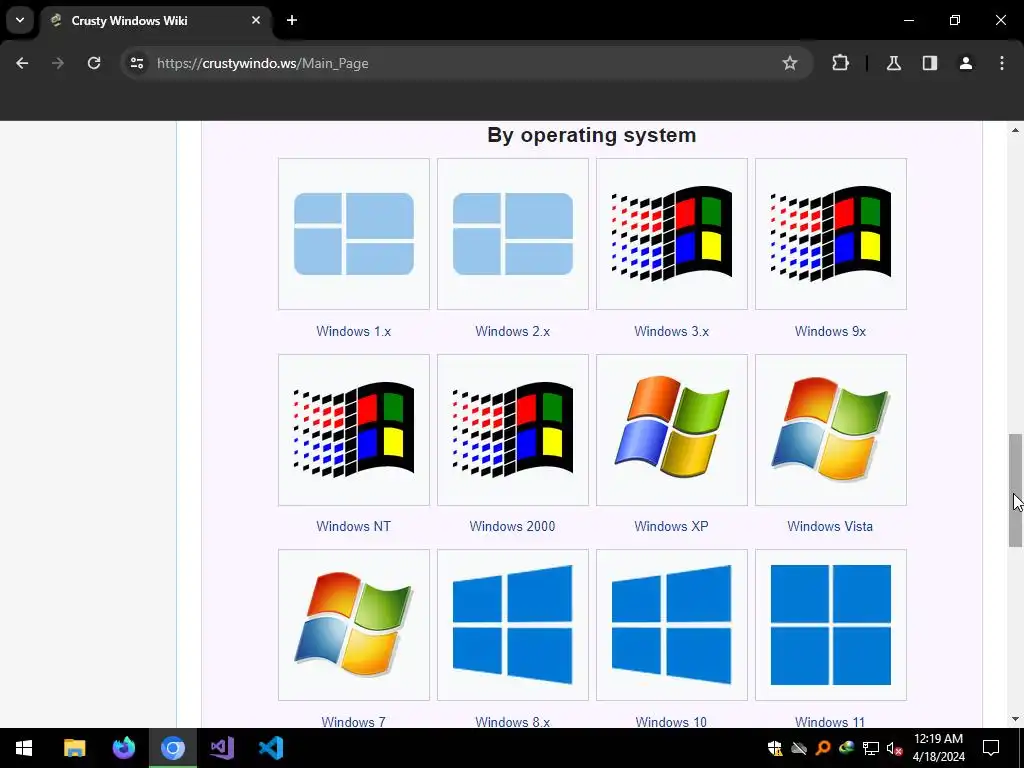Select the Crusty Windows Wiki tab
Screen dimensions: 1024x768
pos(155,21)
